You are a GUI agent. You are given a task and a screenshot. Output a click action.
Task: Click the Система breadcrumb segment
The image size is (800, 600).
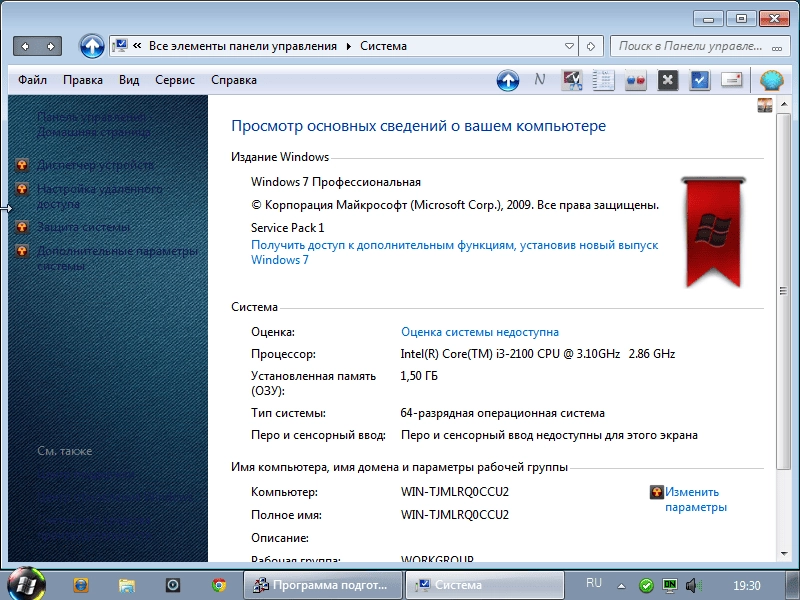(x=383, y=46)
